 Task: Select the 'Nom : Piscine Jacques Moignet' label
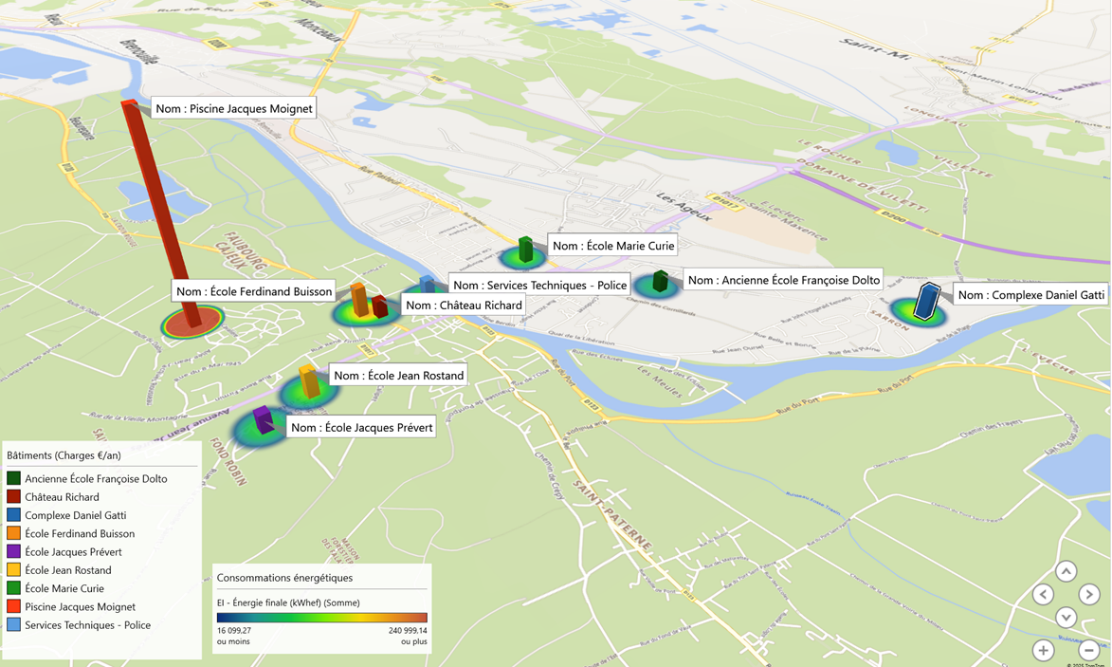tap(234, 108)
